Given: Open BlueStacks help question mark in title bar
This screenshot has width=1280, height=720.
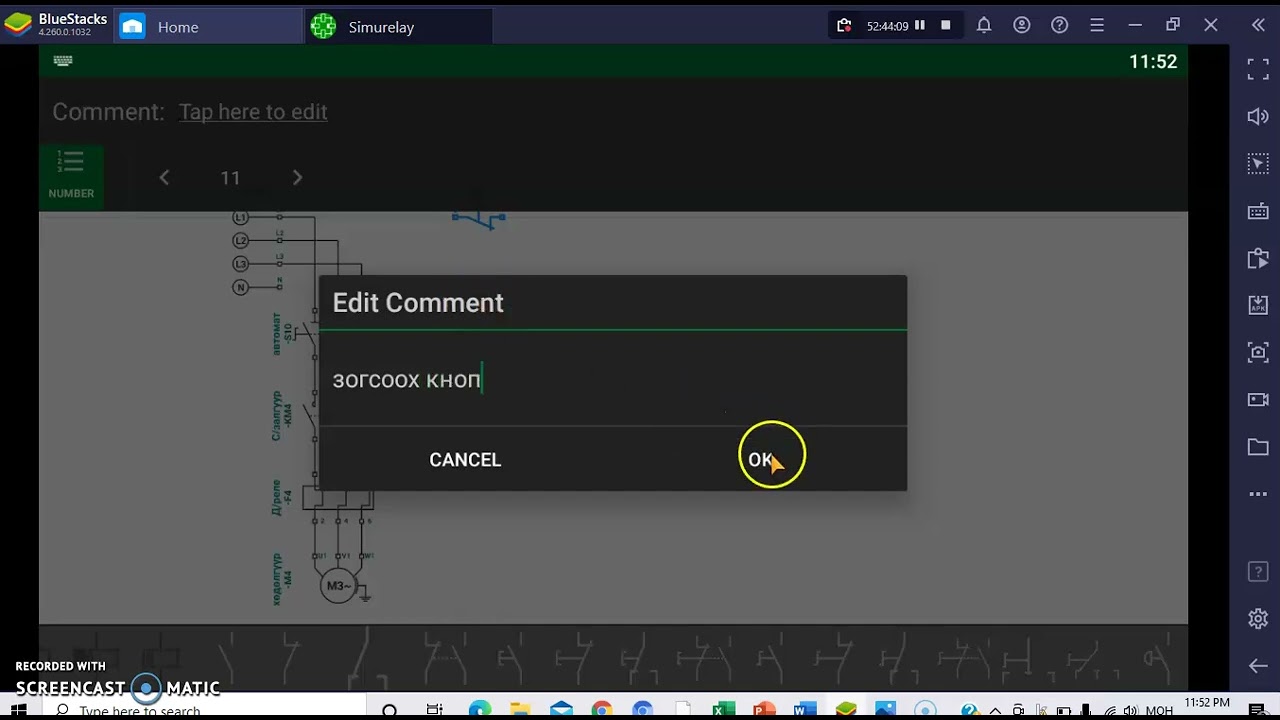Looking at the screenshot, I should point(1060,26).
